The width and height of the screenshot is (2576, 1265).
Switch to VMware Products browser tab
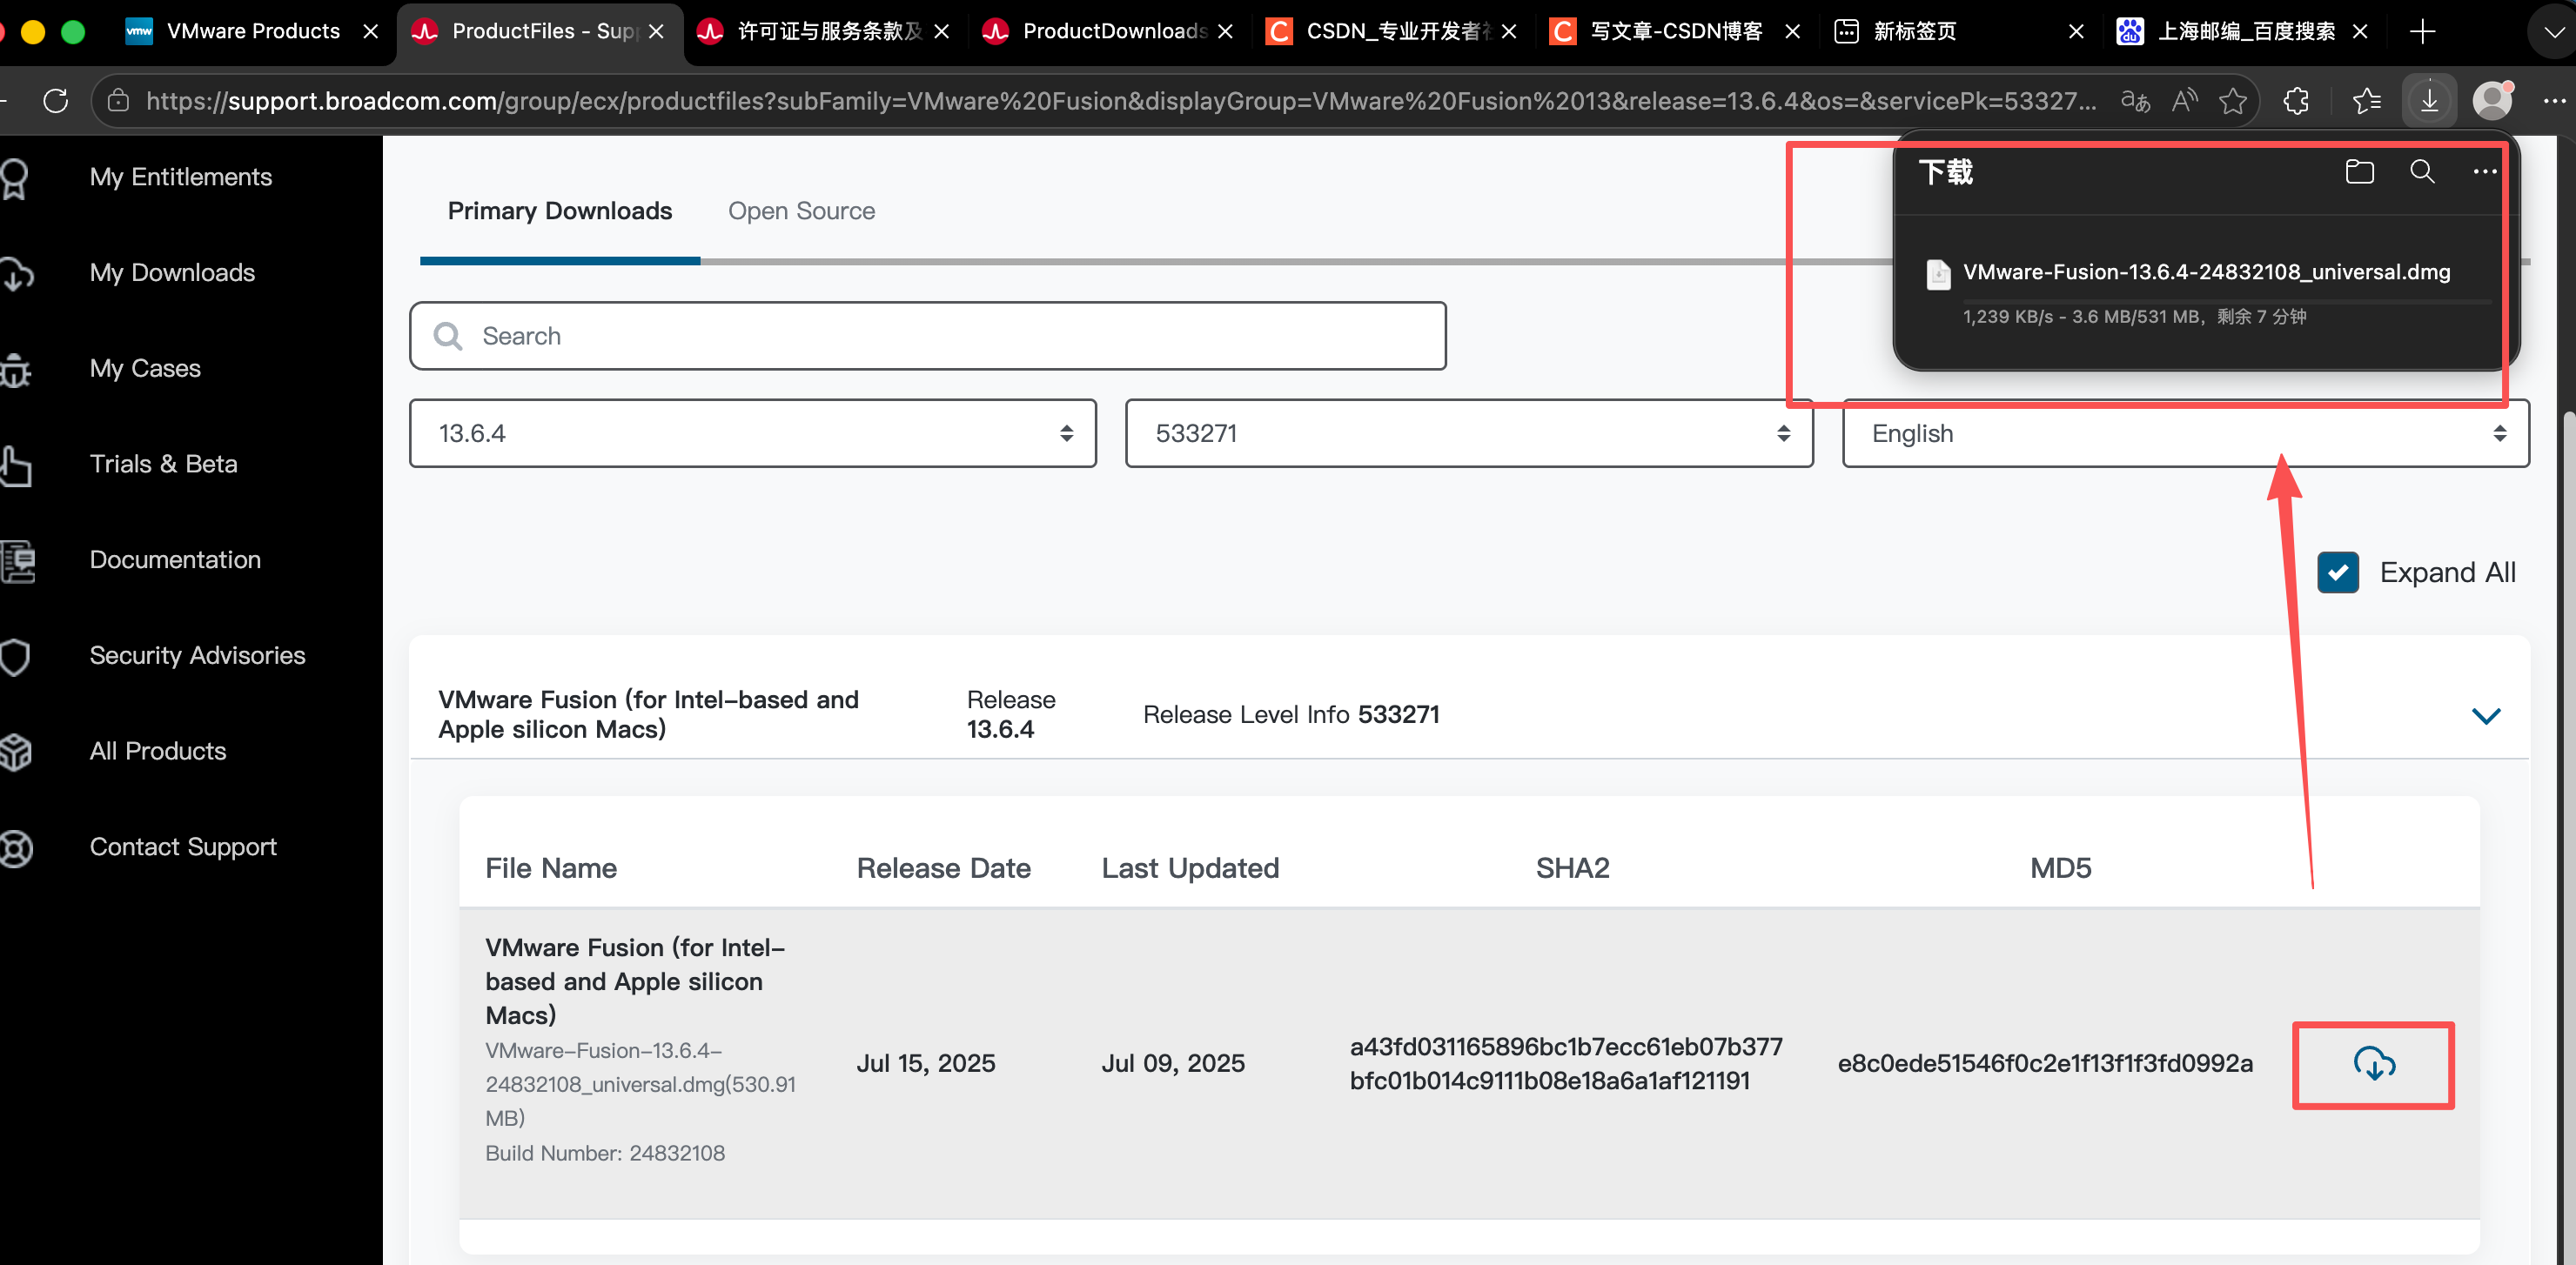point(252,31)
